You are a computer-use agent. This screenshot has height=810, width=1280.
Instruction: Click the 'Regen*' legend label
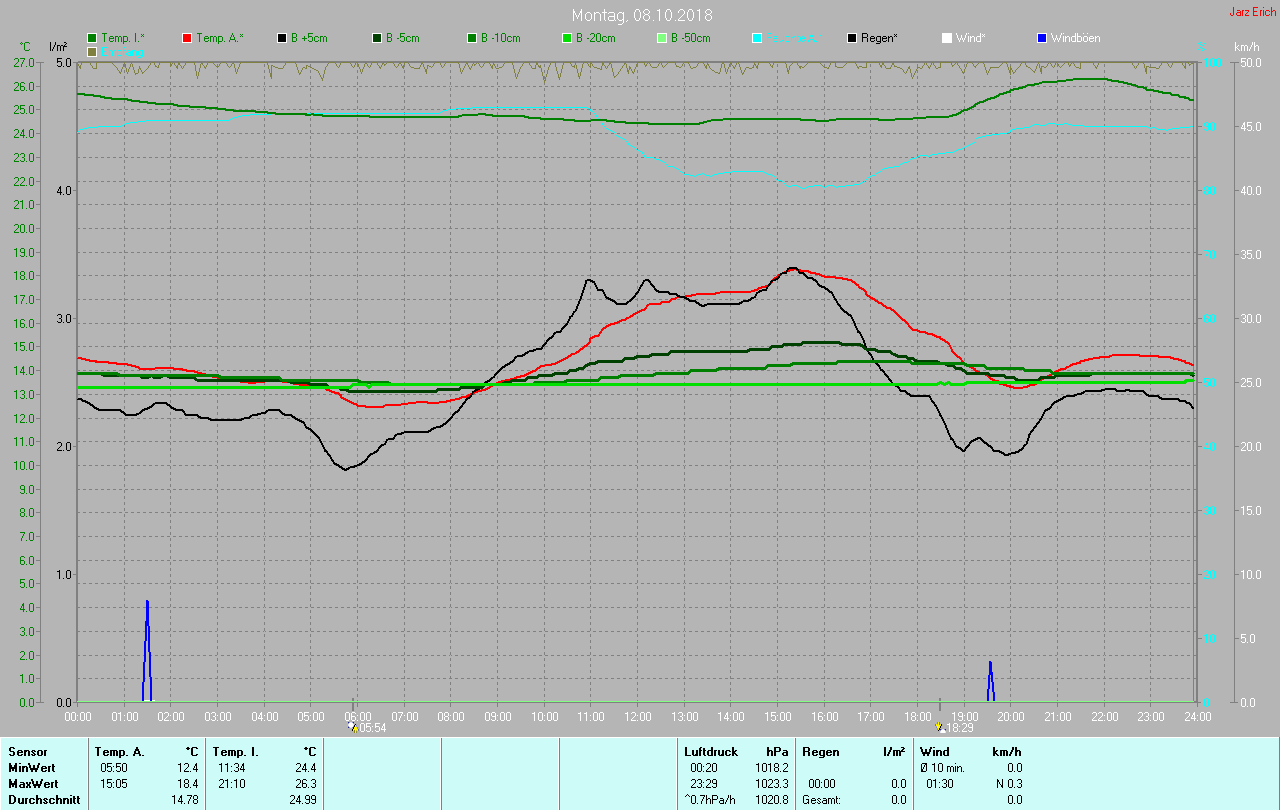click(x=879, y=38)
